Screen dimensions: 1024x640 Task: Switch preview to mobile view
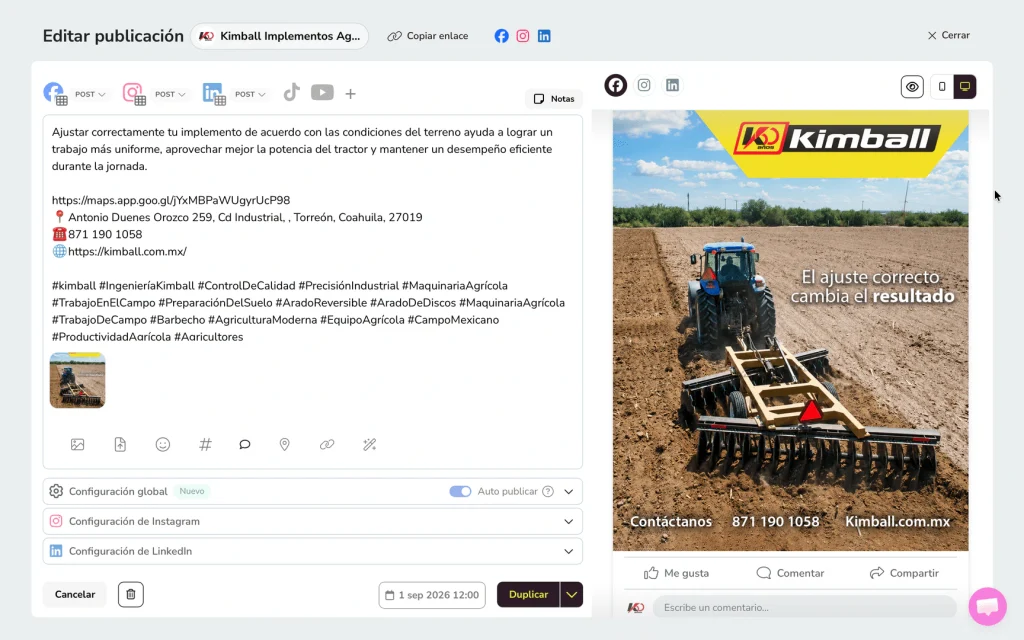click(x=942, y=86)
